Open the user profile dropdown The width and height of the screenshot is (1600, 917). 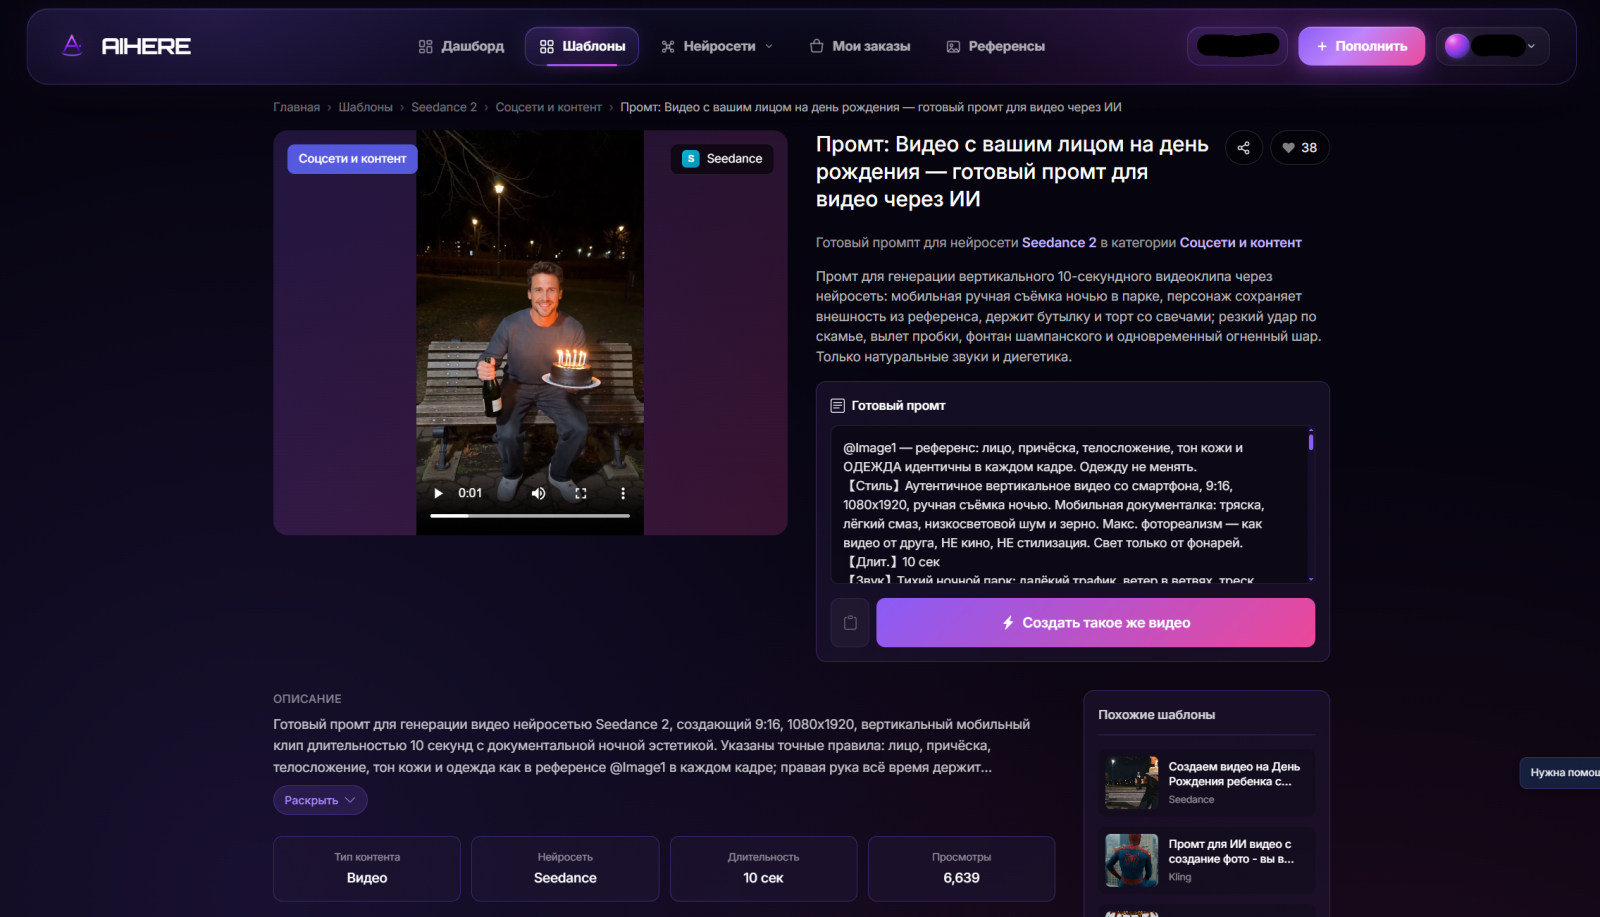1493,46
